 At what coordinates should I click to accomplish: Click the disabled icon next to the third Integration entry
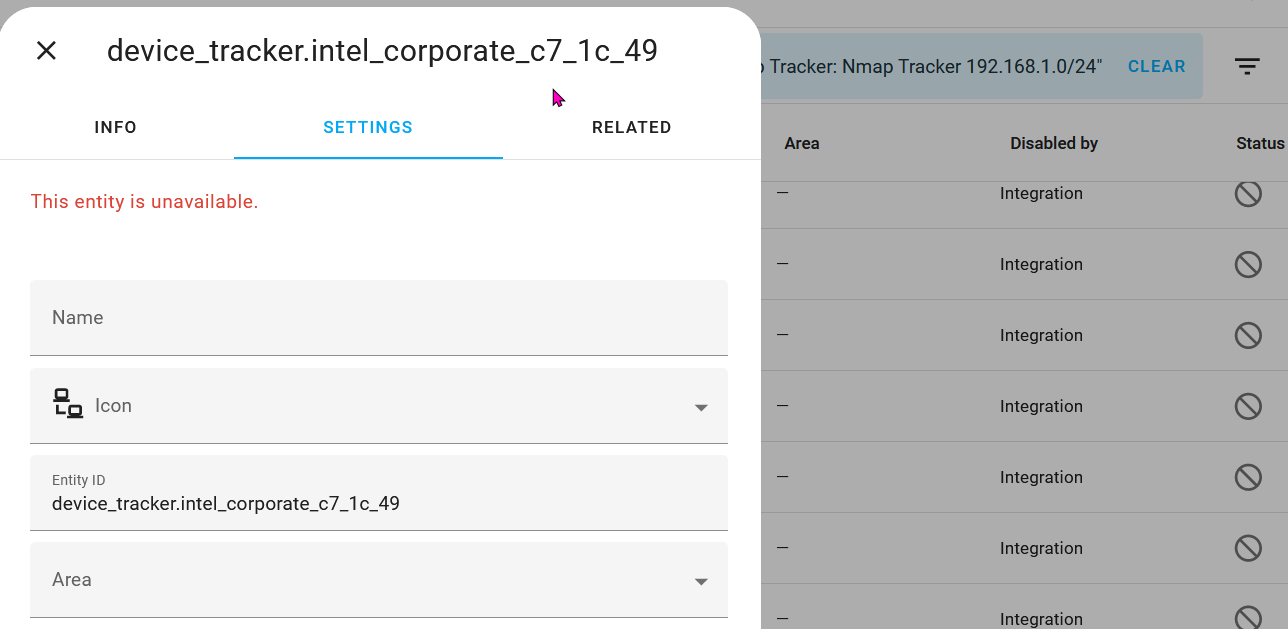point(1248,335)
